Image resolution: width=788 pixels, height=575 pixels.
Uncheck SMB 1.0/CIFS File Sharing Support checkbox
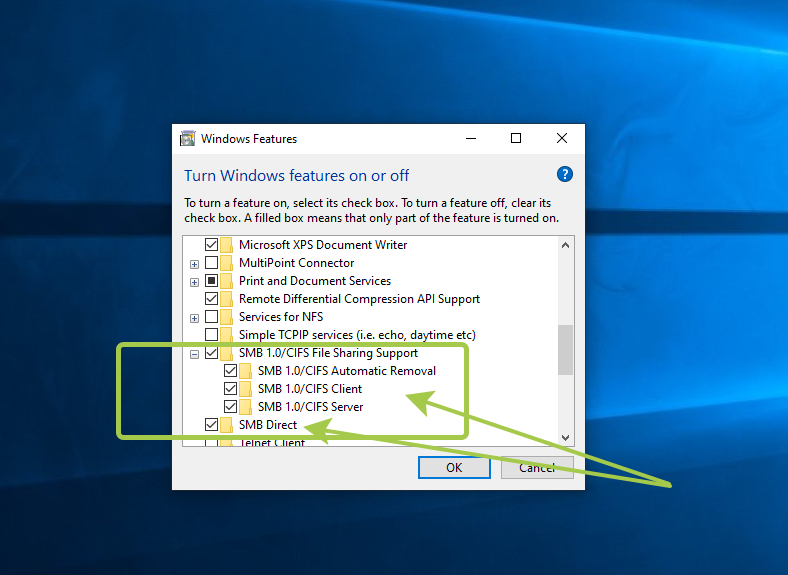click(x=212, y=353)
